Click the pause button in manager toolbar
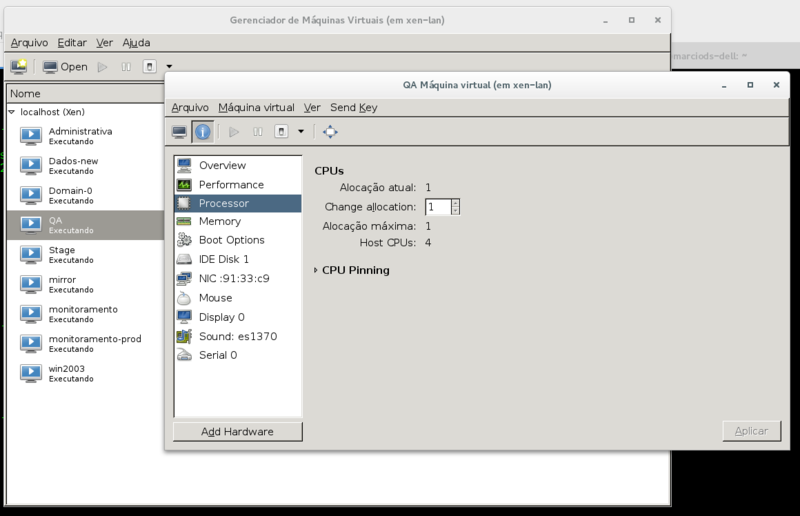Screen dimensions: 800x516 [126, 67]
